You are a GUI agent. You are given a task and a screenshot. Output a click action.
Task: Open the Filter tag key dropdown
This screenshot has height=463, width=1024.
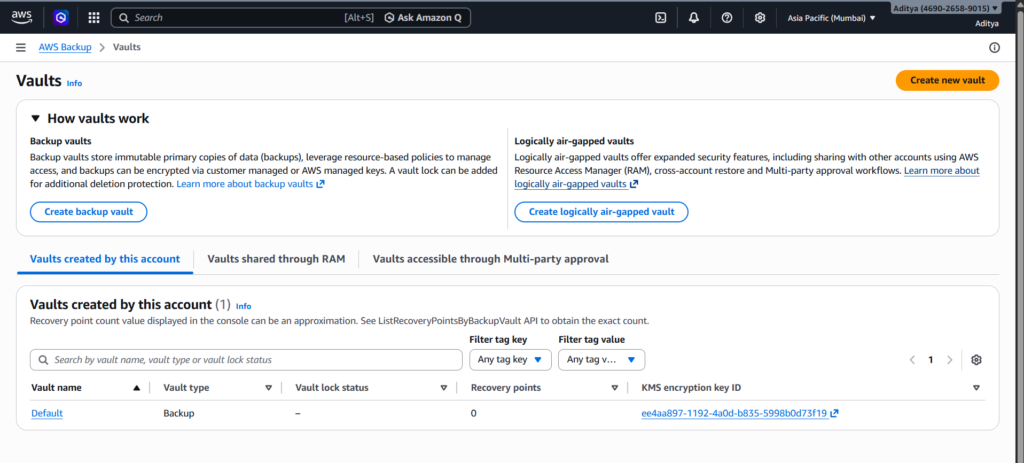(x=510, y=360)
